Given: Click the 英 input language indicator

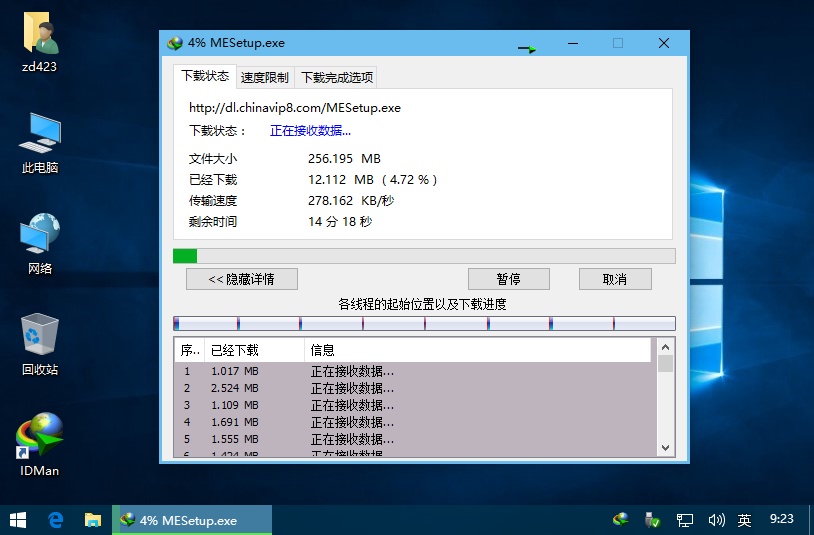Looking at the screenshot, I should point(744,520).
